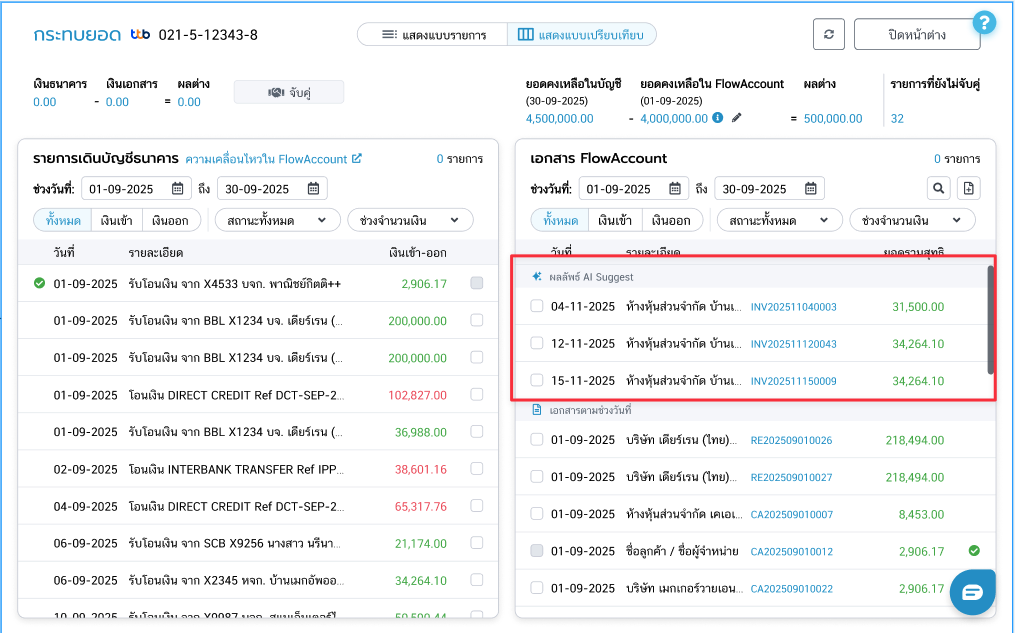
Task: Click the info icon next to 4,000,000.00
Action: click(717, 118)
